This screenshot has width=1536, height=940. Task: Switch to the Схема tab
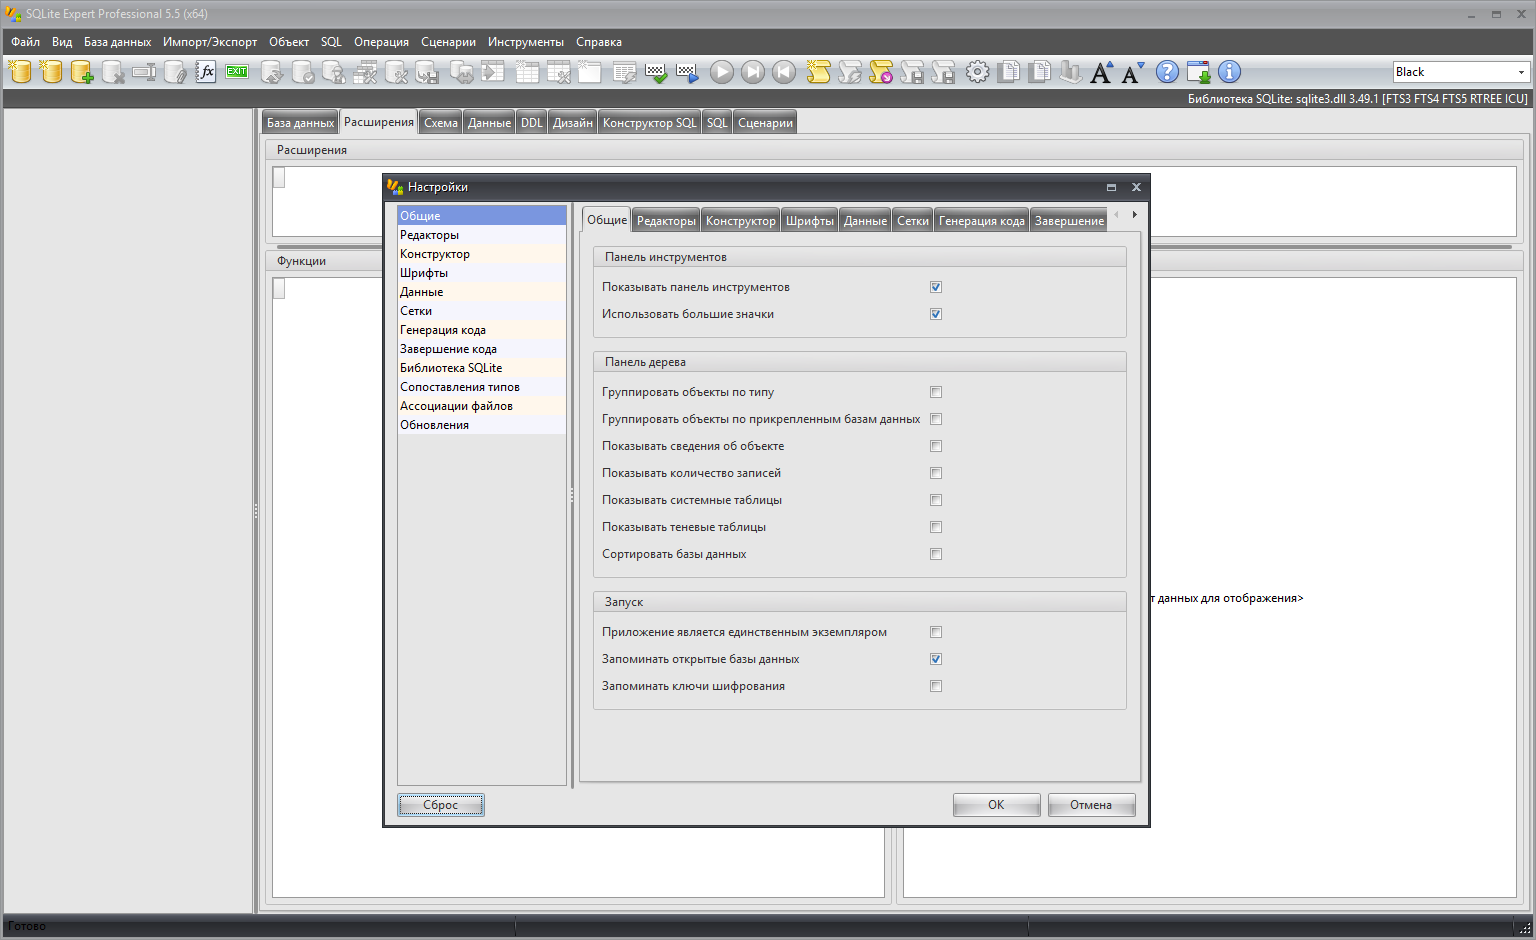click(440, 123)
